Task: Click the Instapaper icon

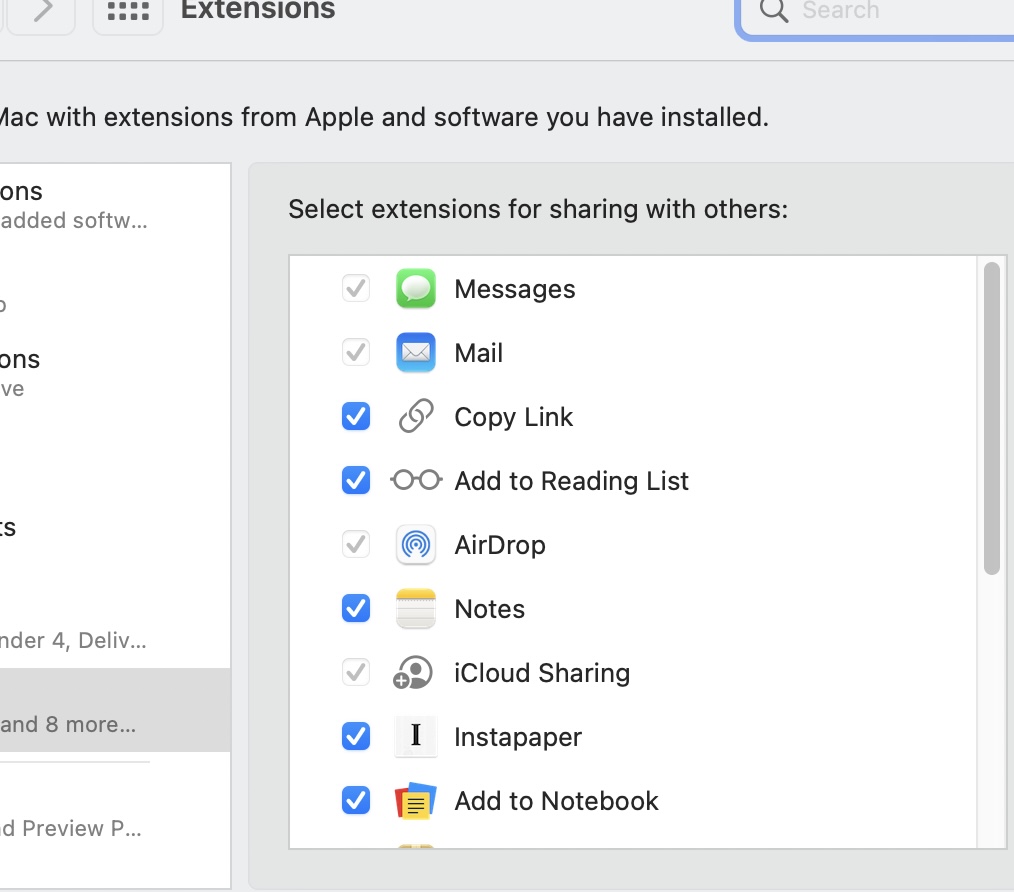Action: coord(415,736)
